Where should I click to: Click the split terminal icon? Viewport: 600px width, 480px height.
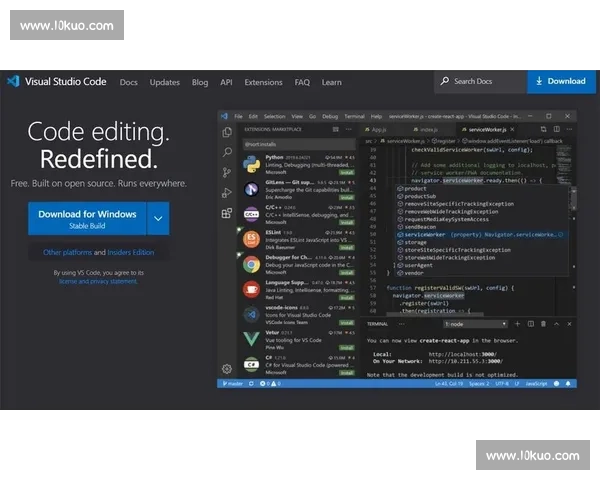click(531, 324)
